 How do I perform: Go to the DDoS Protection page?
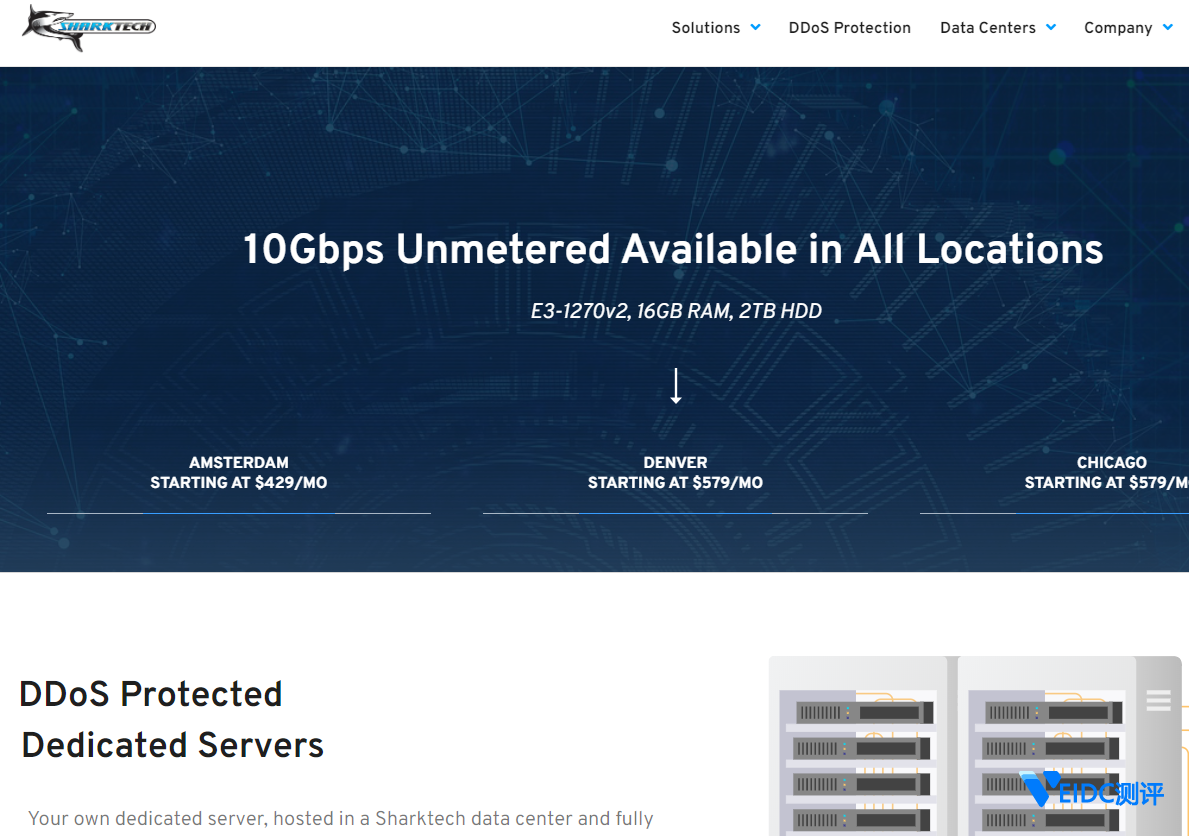point(849,28)
